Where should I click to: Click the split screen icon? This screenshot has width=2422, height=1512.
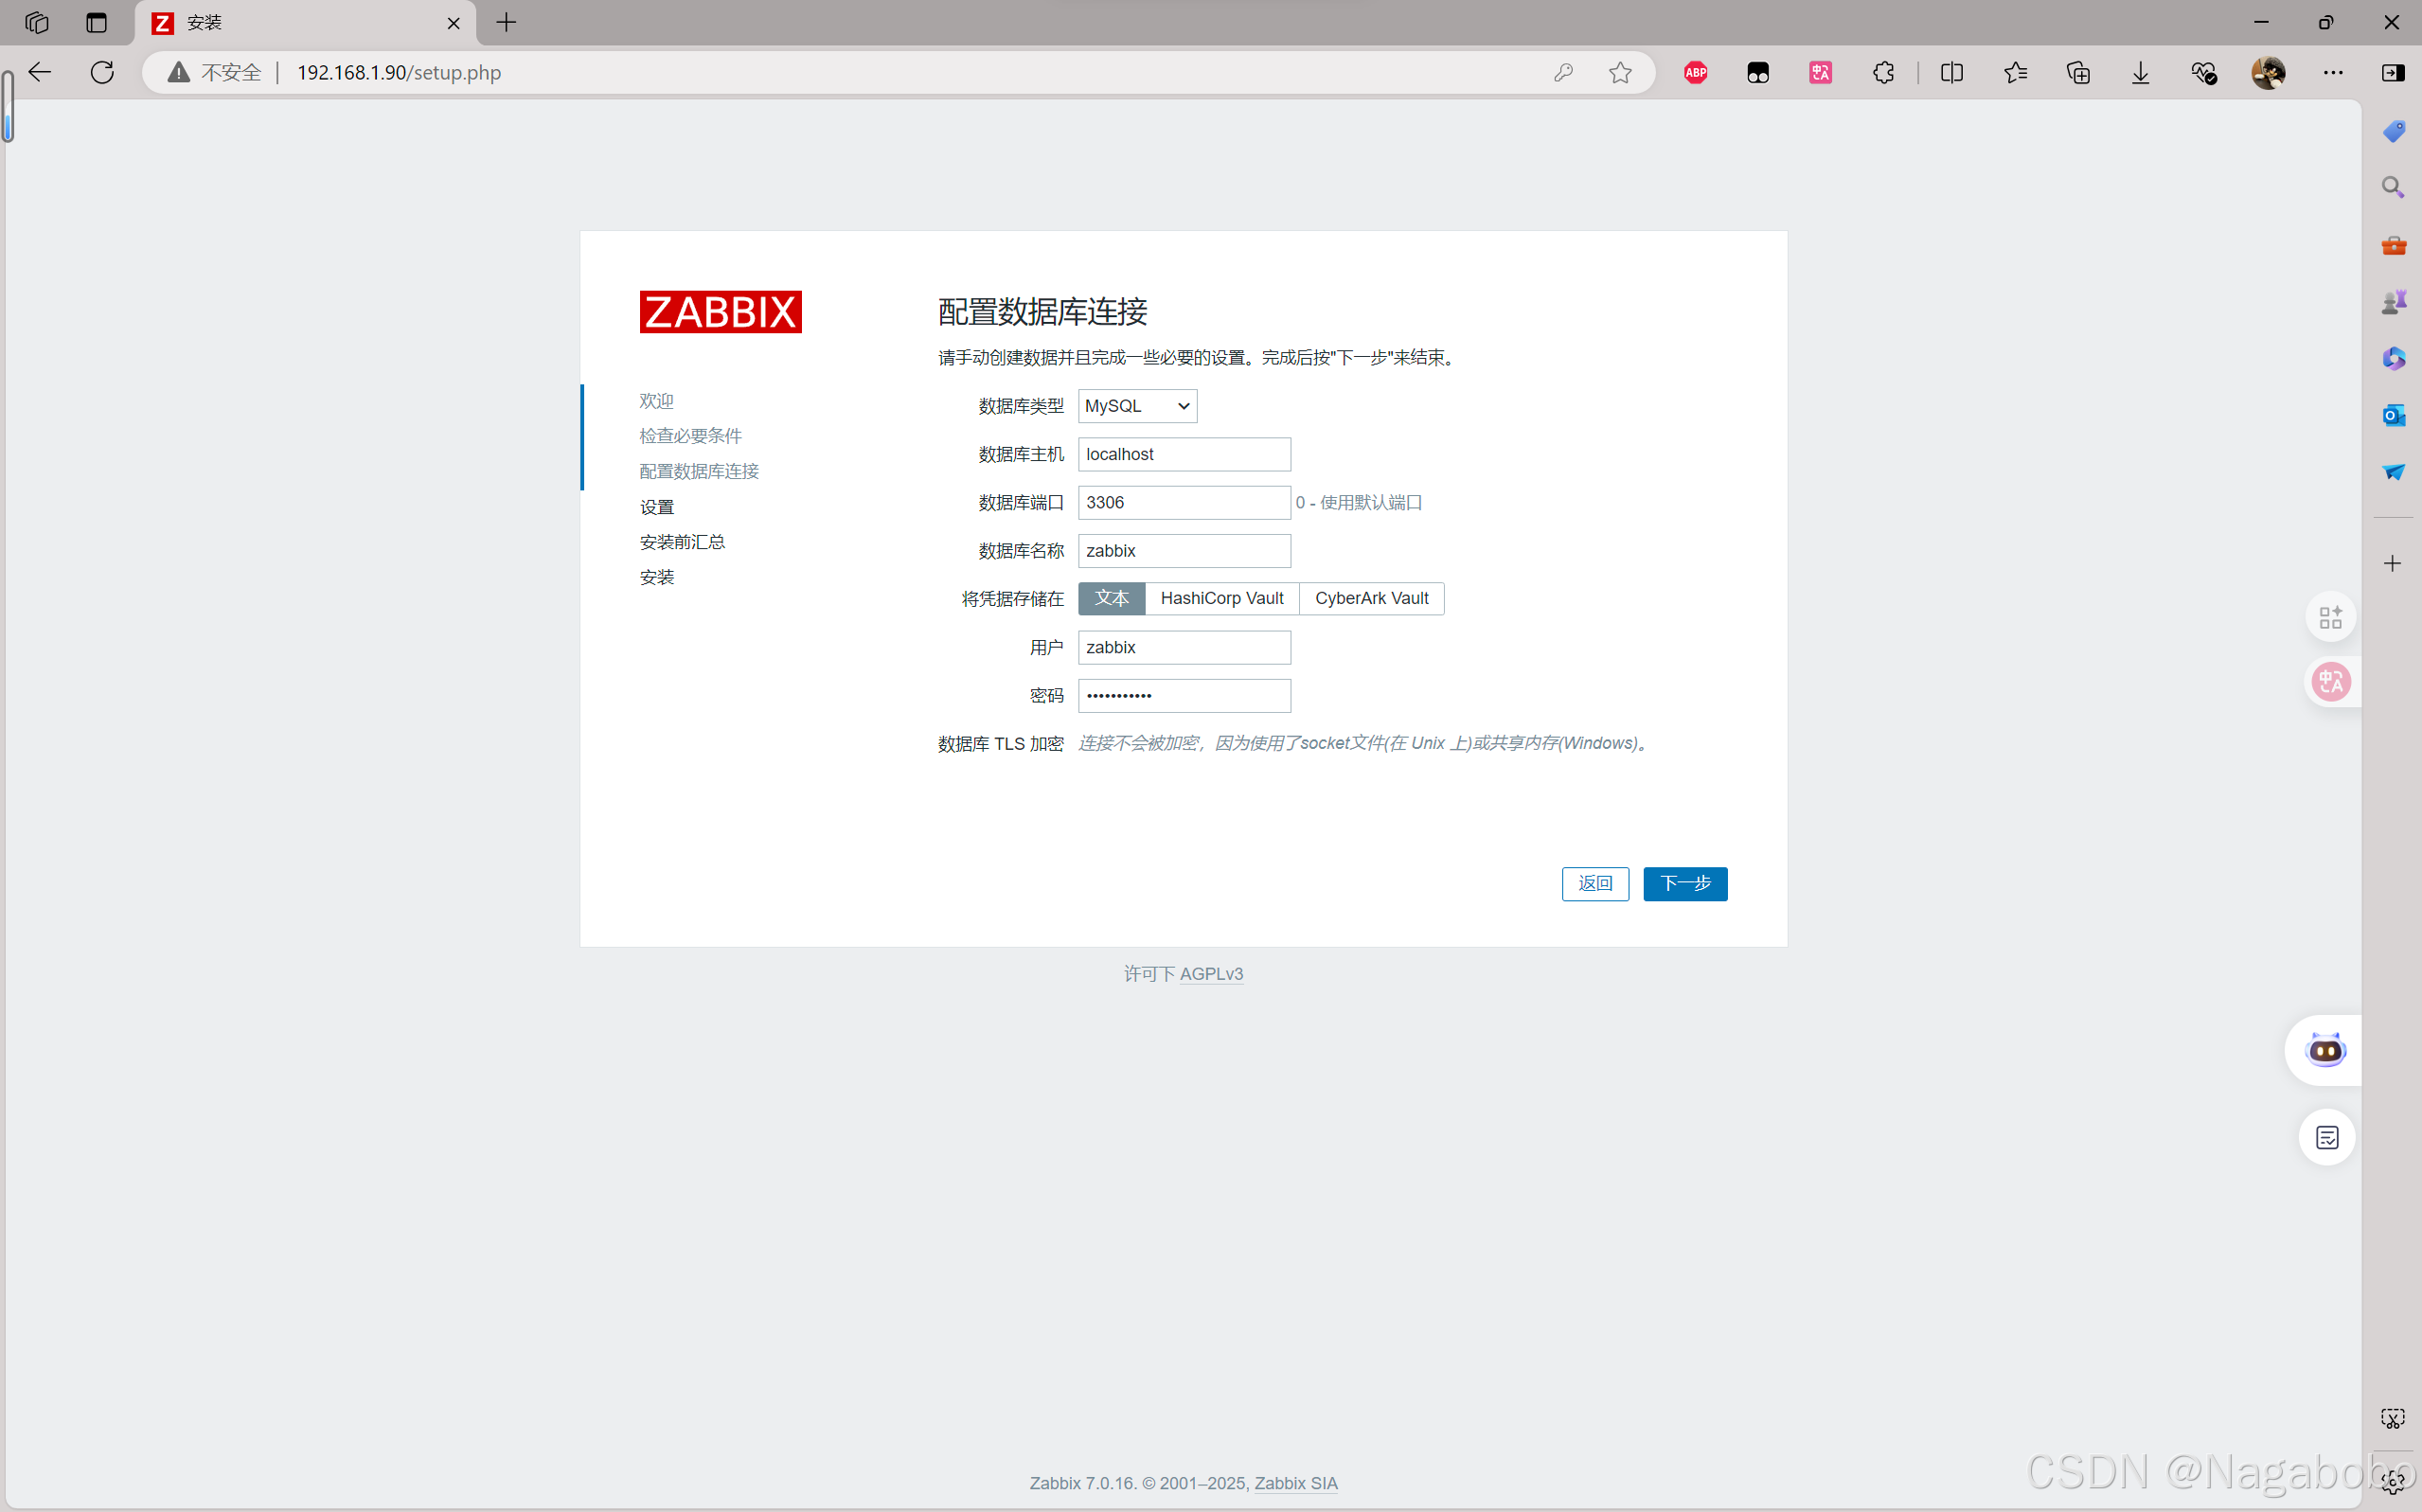pos(1951,72)
